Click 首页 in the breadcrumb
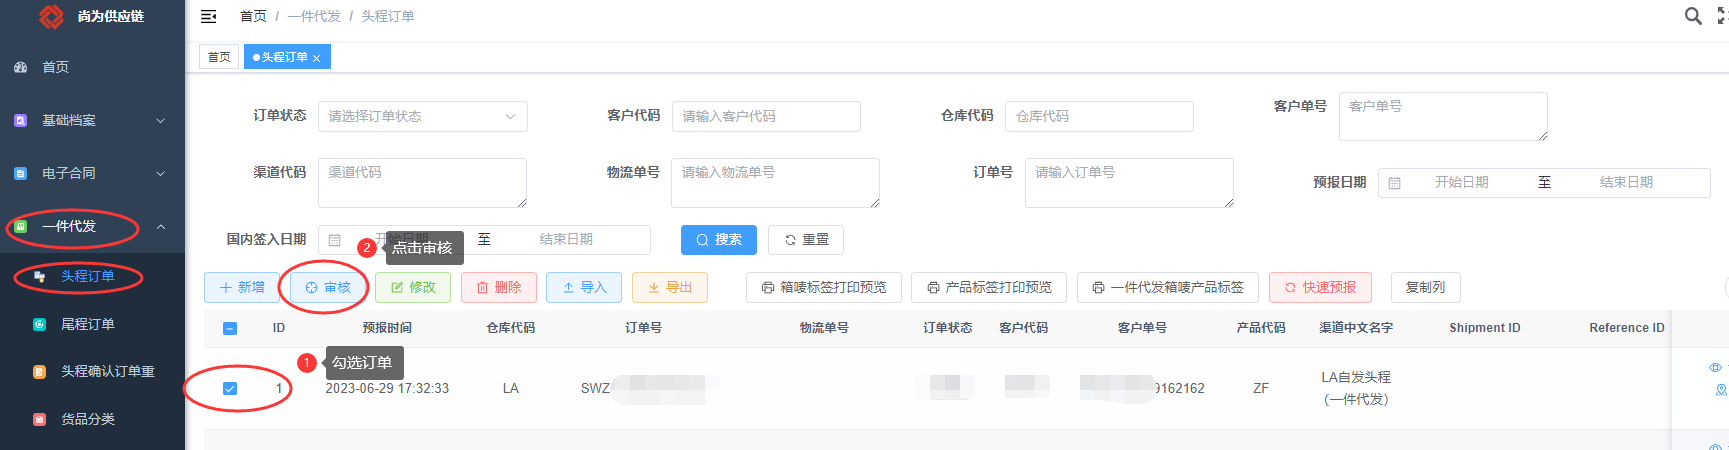The height and width of the screenshot is (450, 1729). point(253,16)
